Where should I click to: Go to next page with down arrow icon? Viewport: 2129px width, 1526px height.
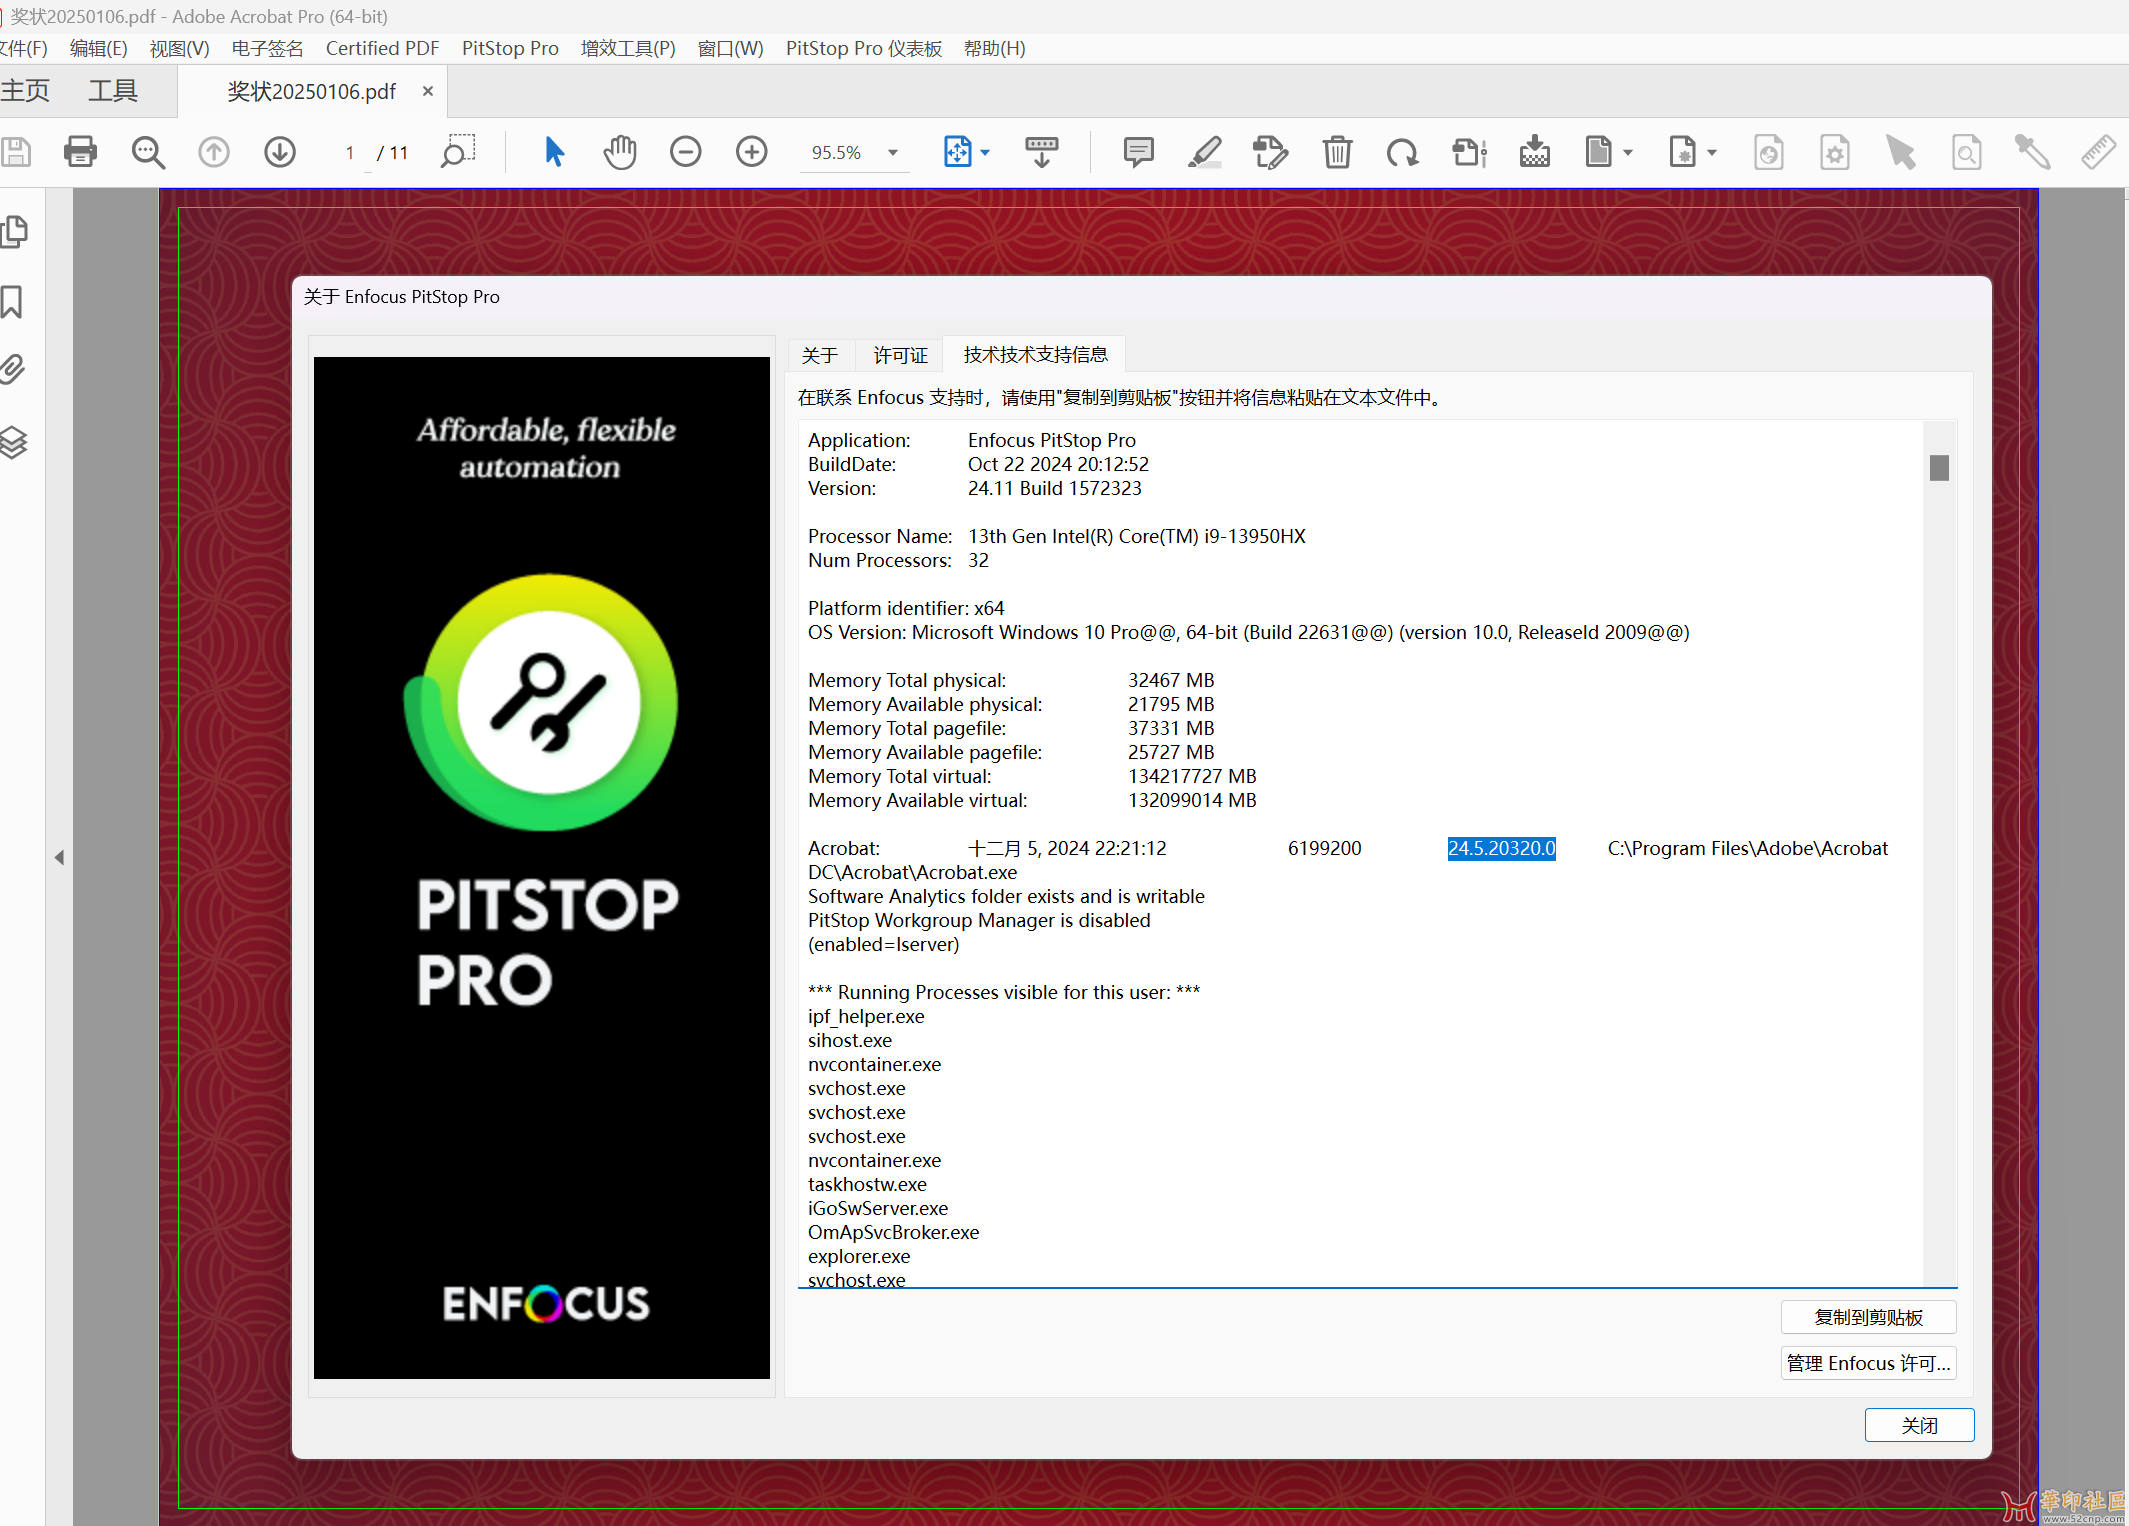click(x=280, y=152)
